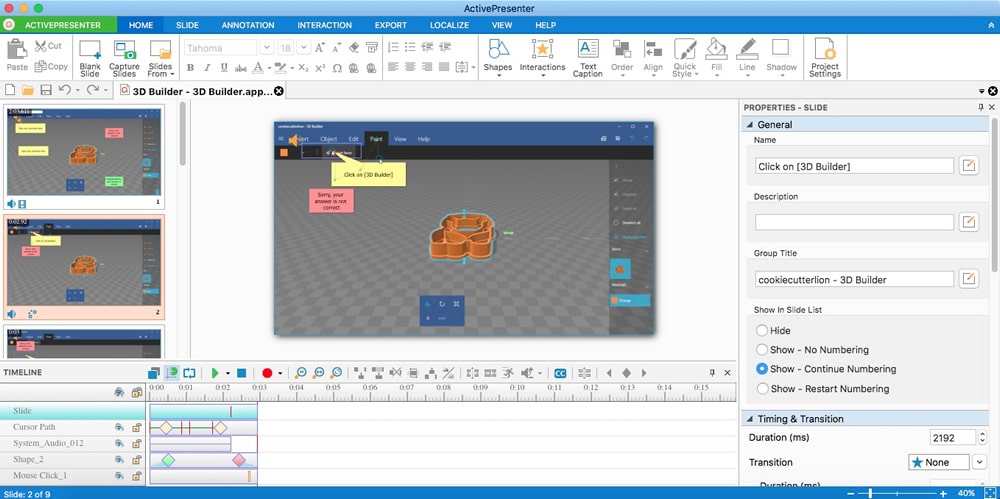Open the EXPORT tab

pos(391,25)
